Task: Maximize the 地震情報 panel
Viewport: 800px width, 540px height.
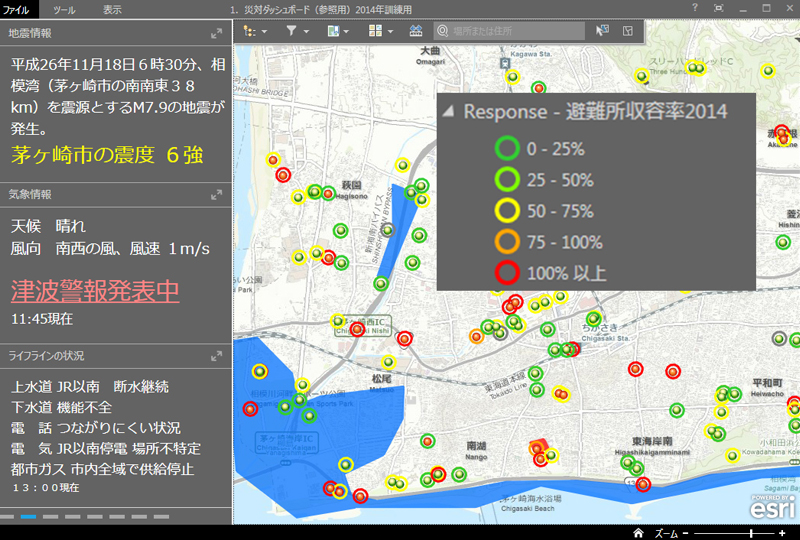Action: (x=217, y=33)
